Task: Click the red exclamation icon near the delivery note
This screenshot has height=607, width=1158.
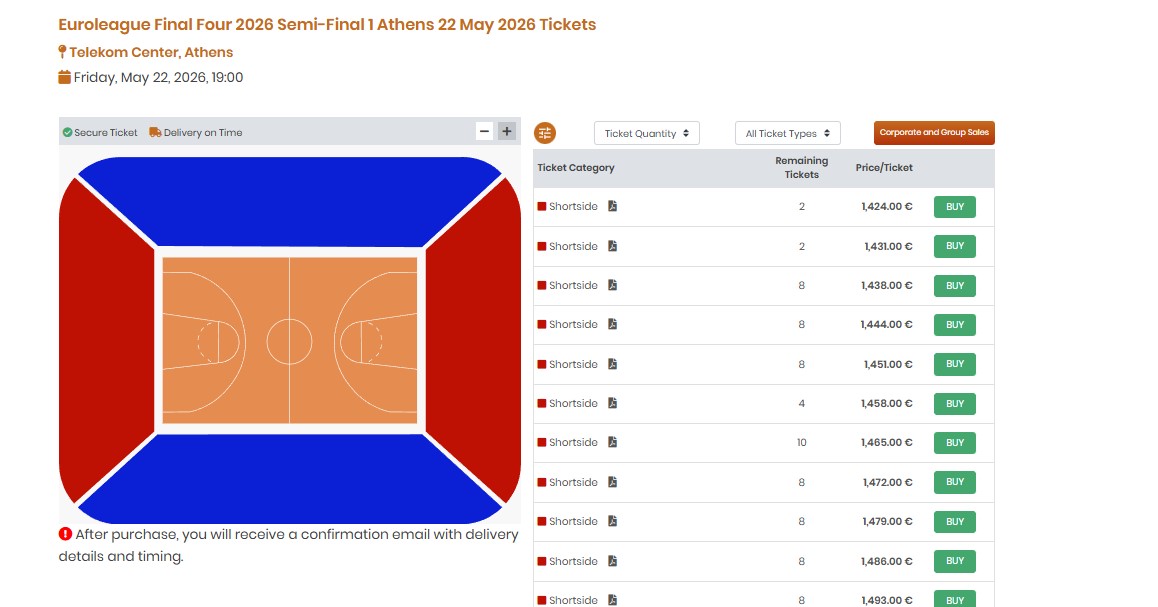Action: point(65,534)
